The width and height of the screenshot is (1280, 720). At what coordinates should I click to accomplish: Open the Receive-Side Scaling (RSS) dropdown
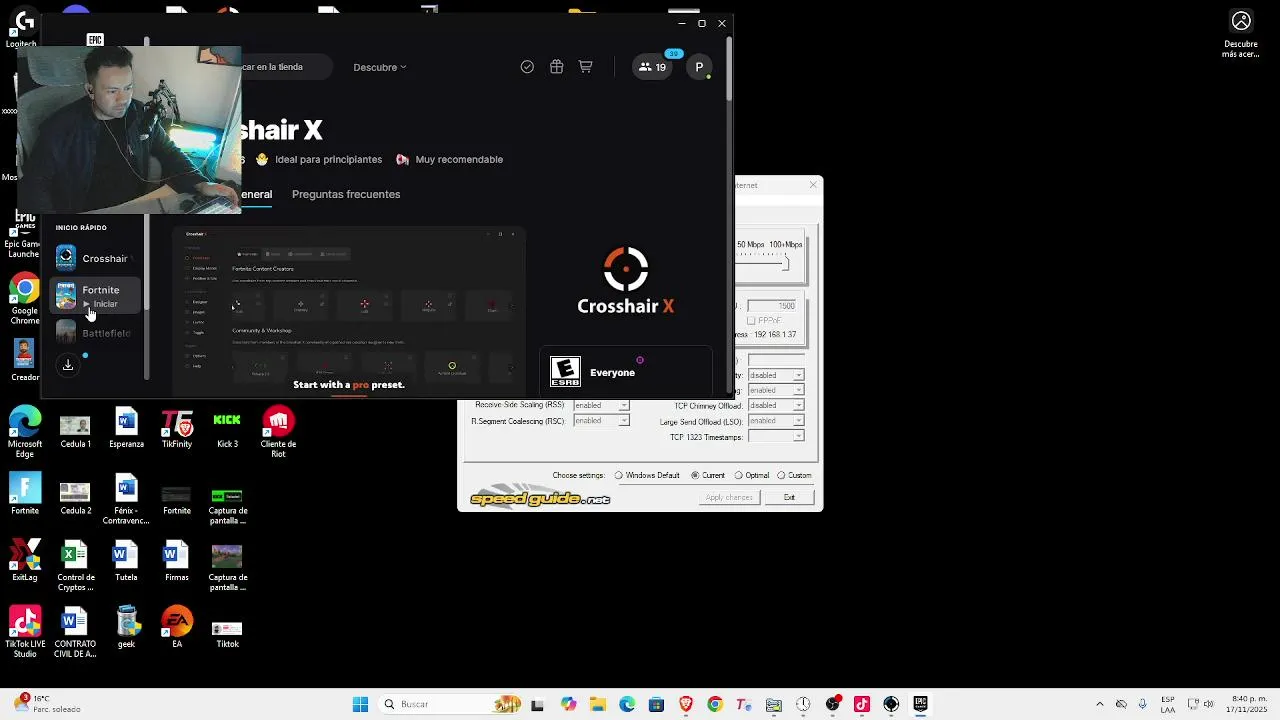(601, 405)
